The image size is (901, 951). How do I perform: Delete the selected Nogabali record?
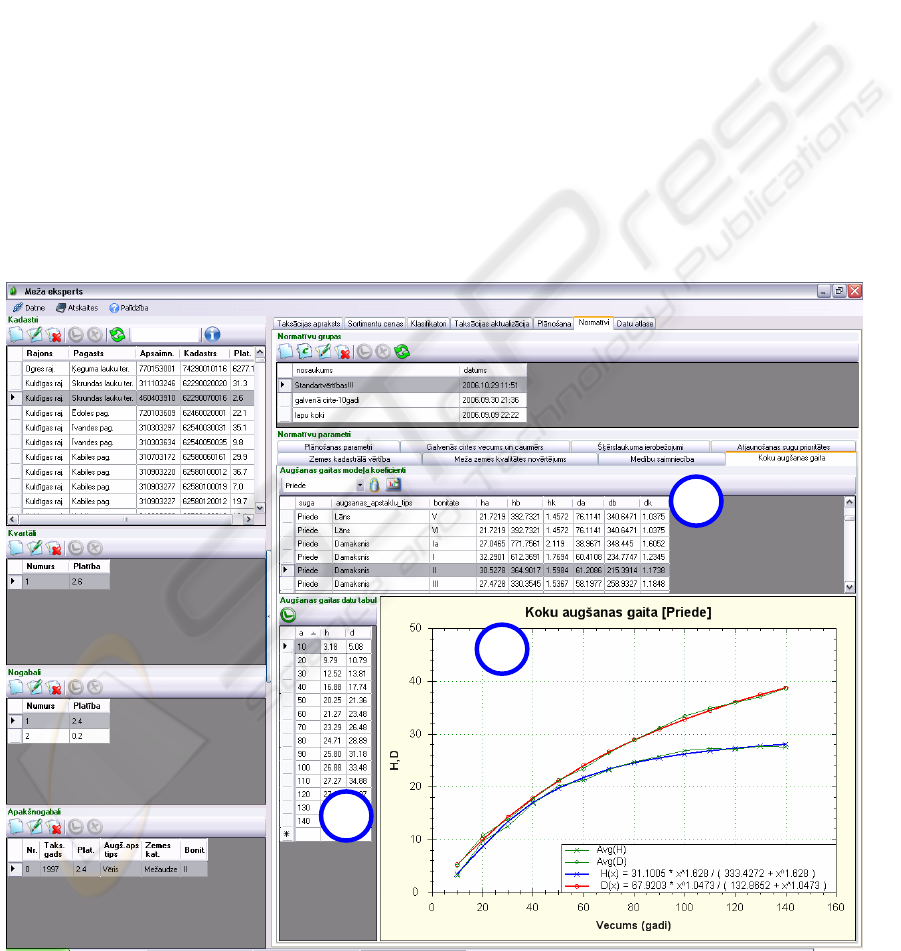(x=55, y=688)
